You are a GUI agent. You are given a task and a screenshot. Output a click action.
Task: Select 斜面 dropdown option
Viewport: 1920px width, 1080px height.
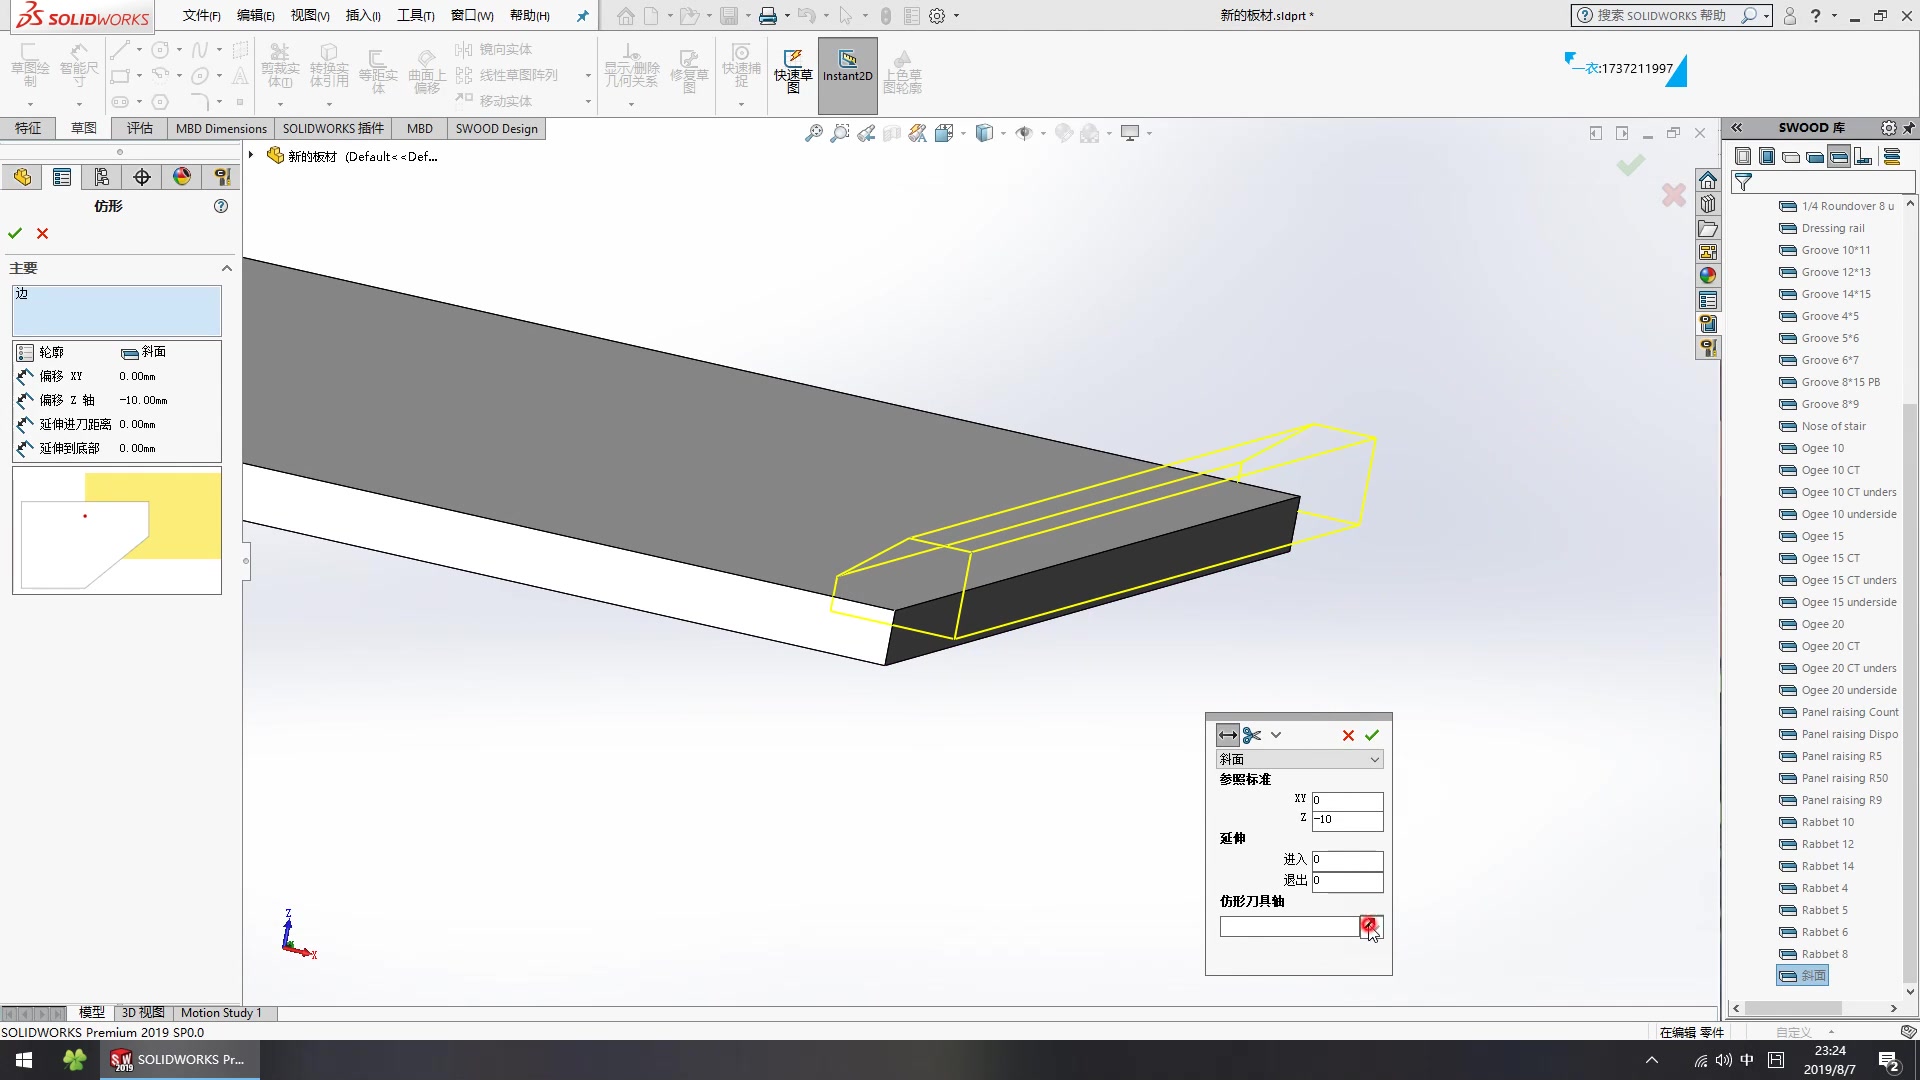pos(1296,758)
